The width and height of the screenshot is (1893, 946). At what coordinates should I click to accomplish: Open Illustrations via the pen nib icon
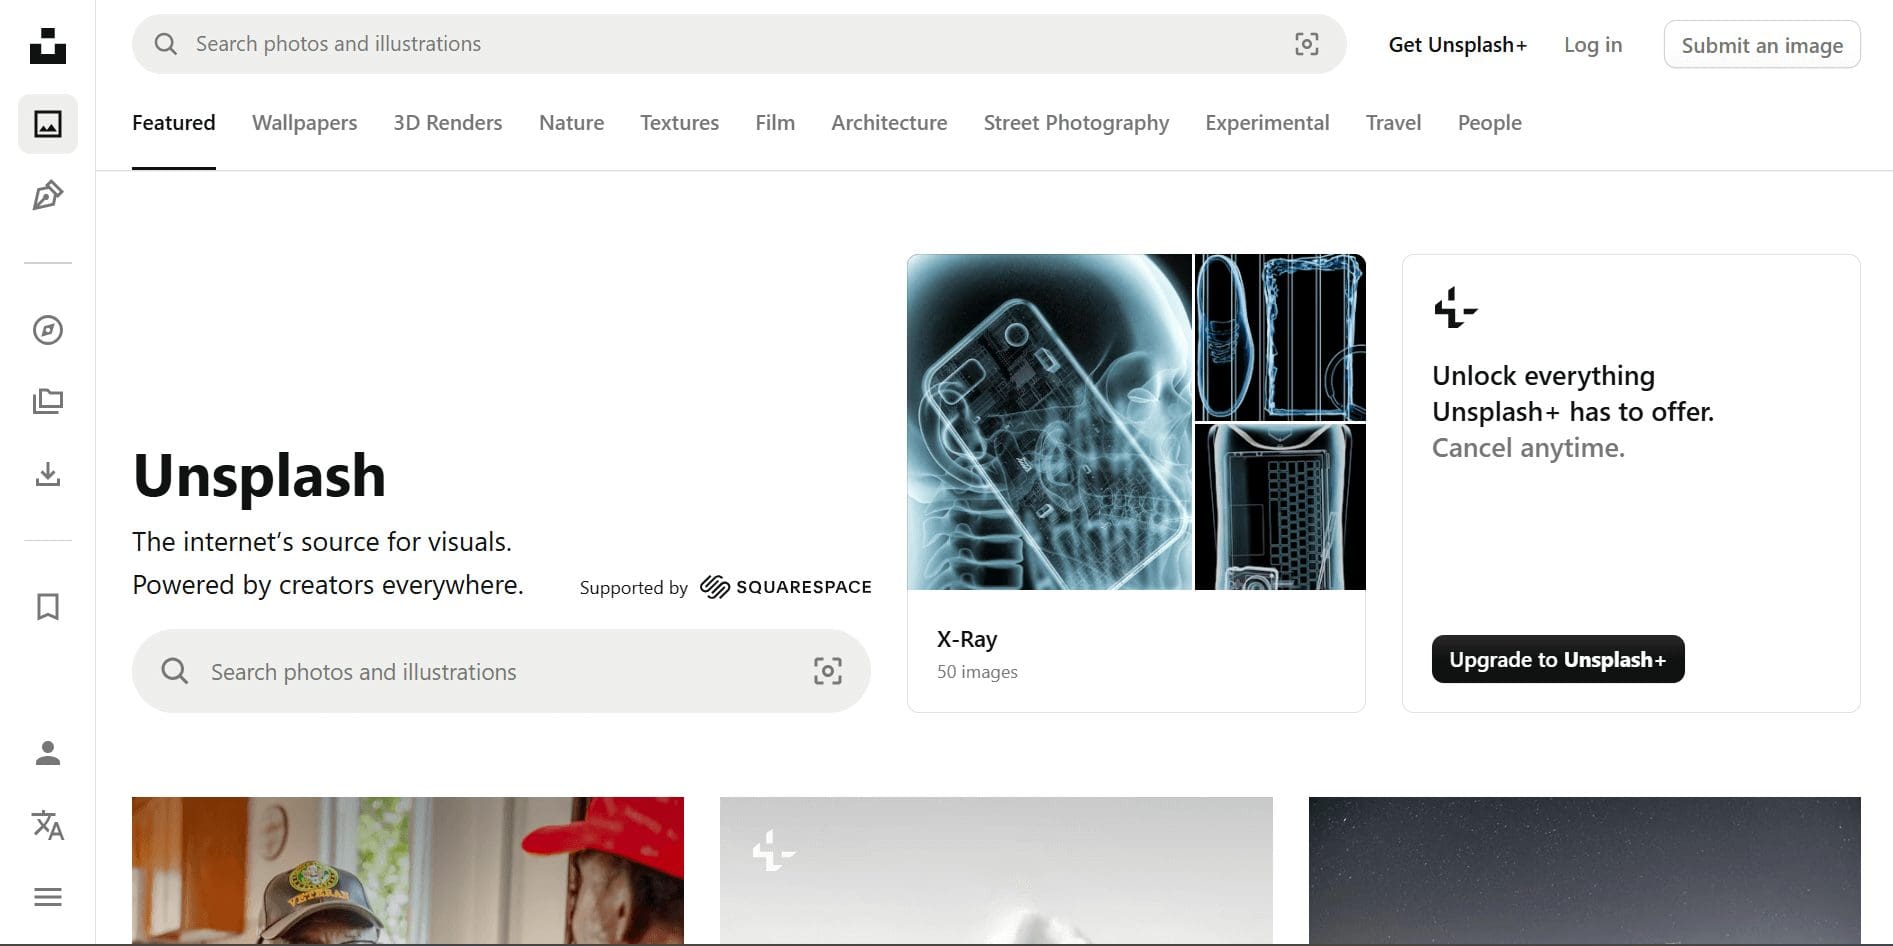pos(47,196)
